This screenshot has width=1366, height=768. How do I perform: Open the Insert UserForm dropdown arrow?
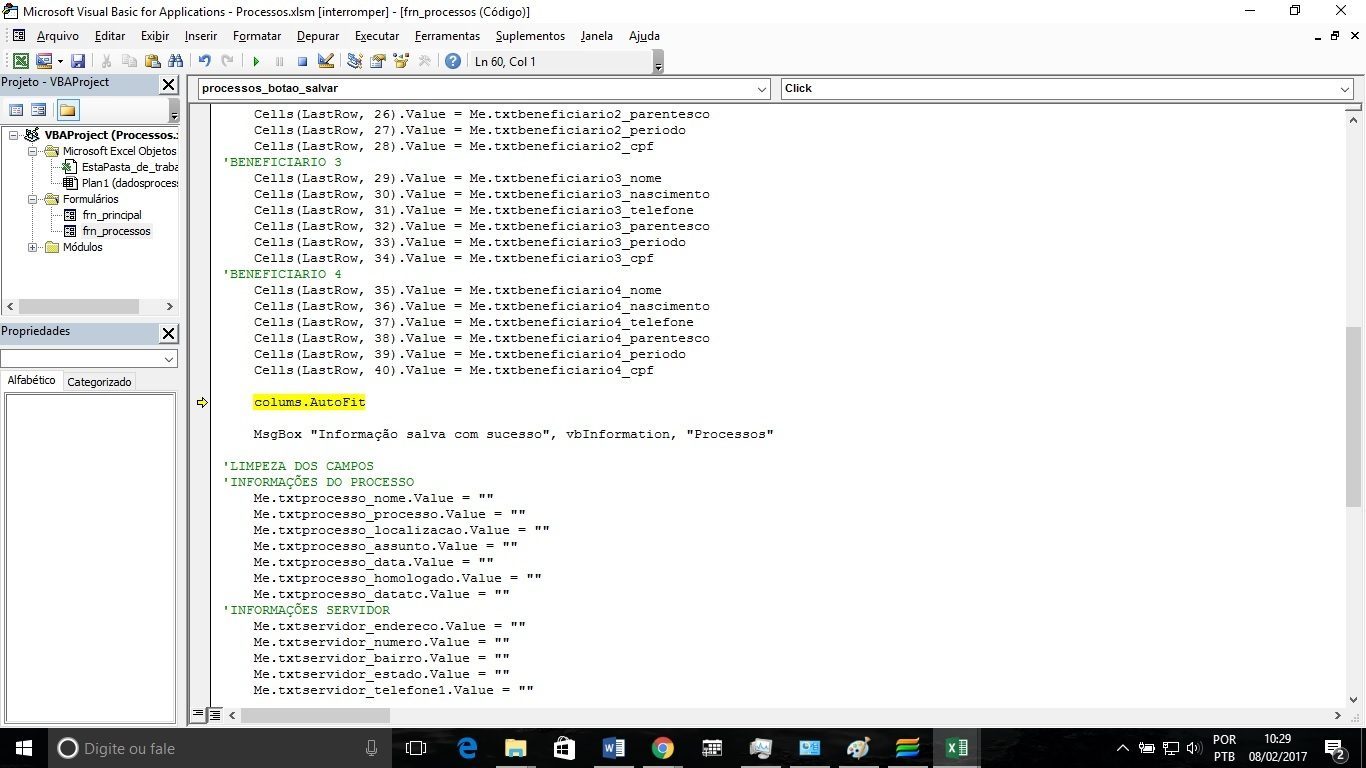pyautogui.click(x=60, y=61)
